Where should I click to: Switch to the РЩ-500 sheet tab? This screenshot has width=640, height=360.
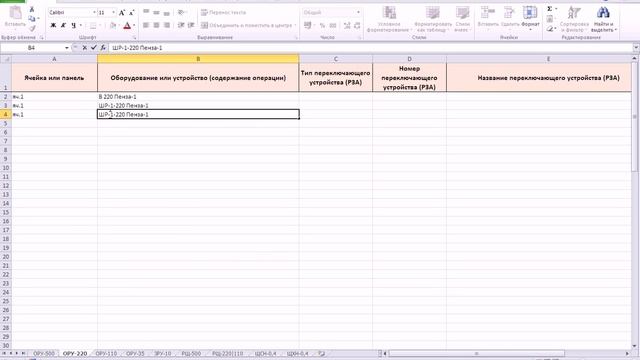pos(191,353)
